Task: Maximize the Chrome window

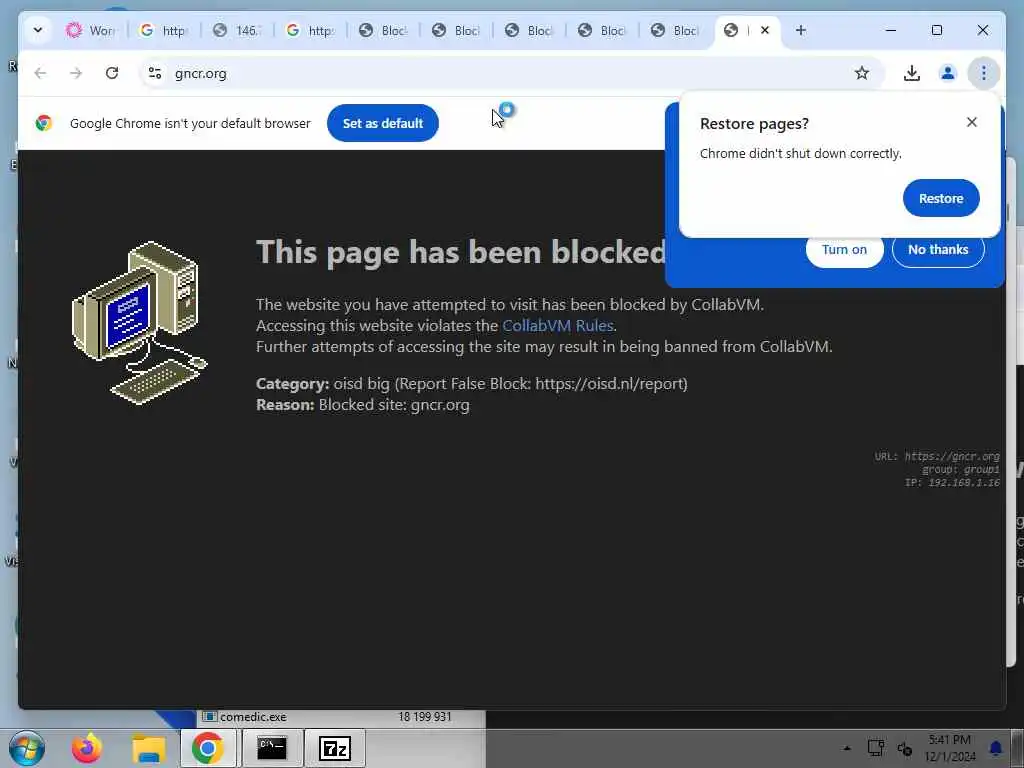Action: point(936,30)
